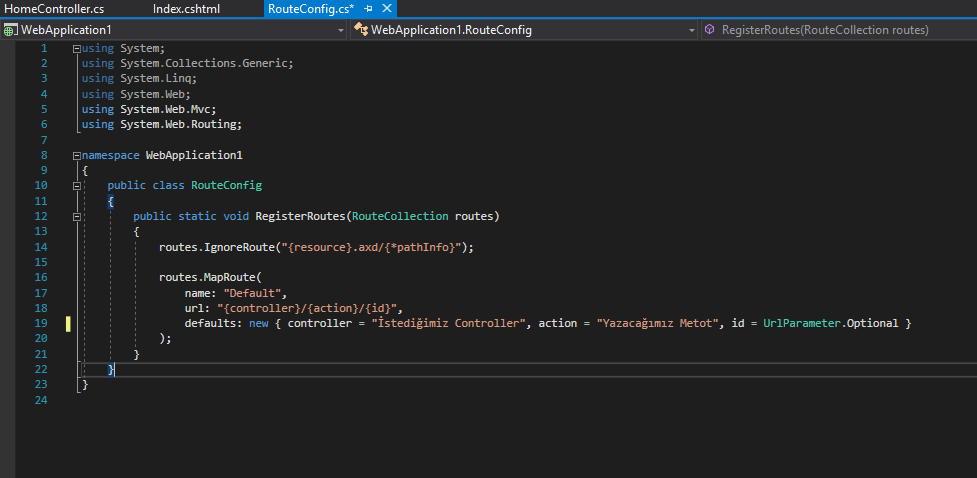This screenshot has height=478, width=977.
Task: Open the Index.cshtml tab
Action: pos(186,9)
